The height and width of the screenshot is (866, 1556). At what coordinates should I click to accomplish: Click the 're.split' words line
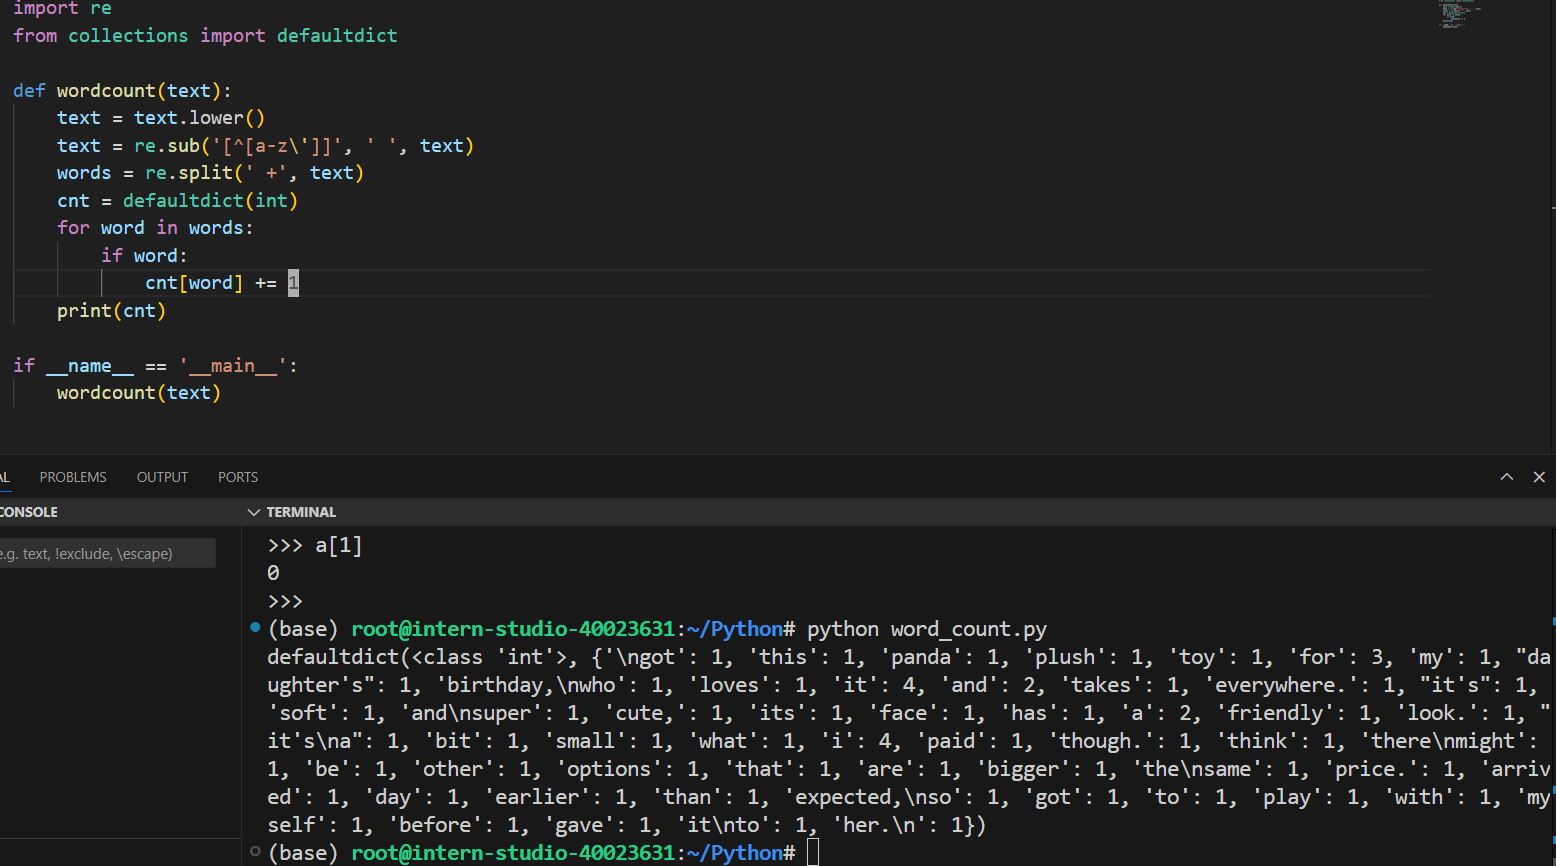[210, 173]
